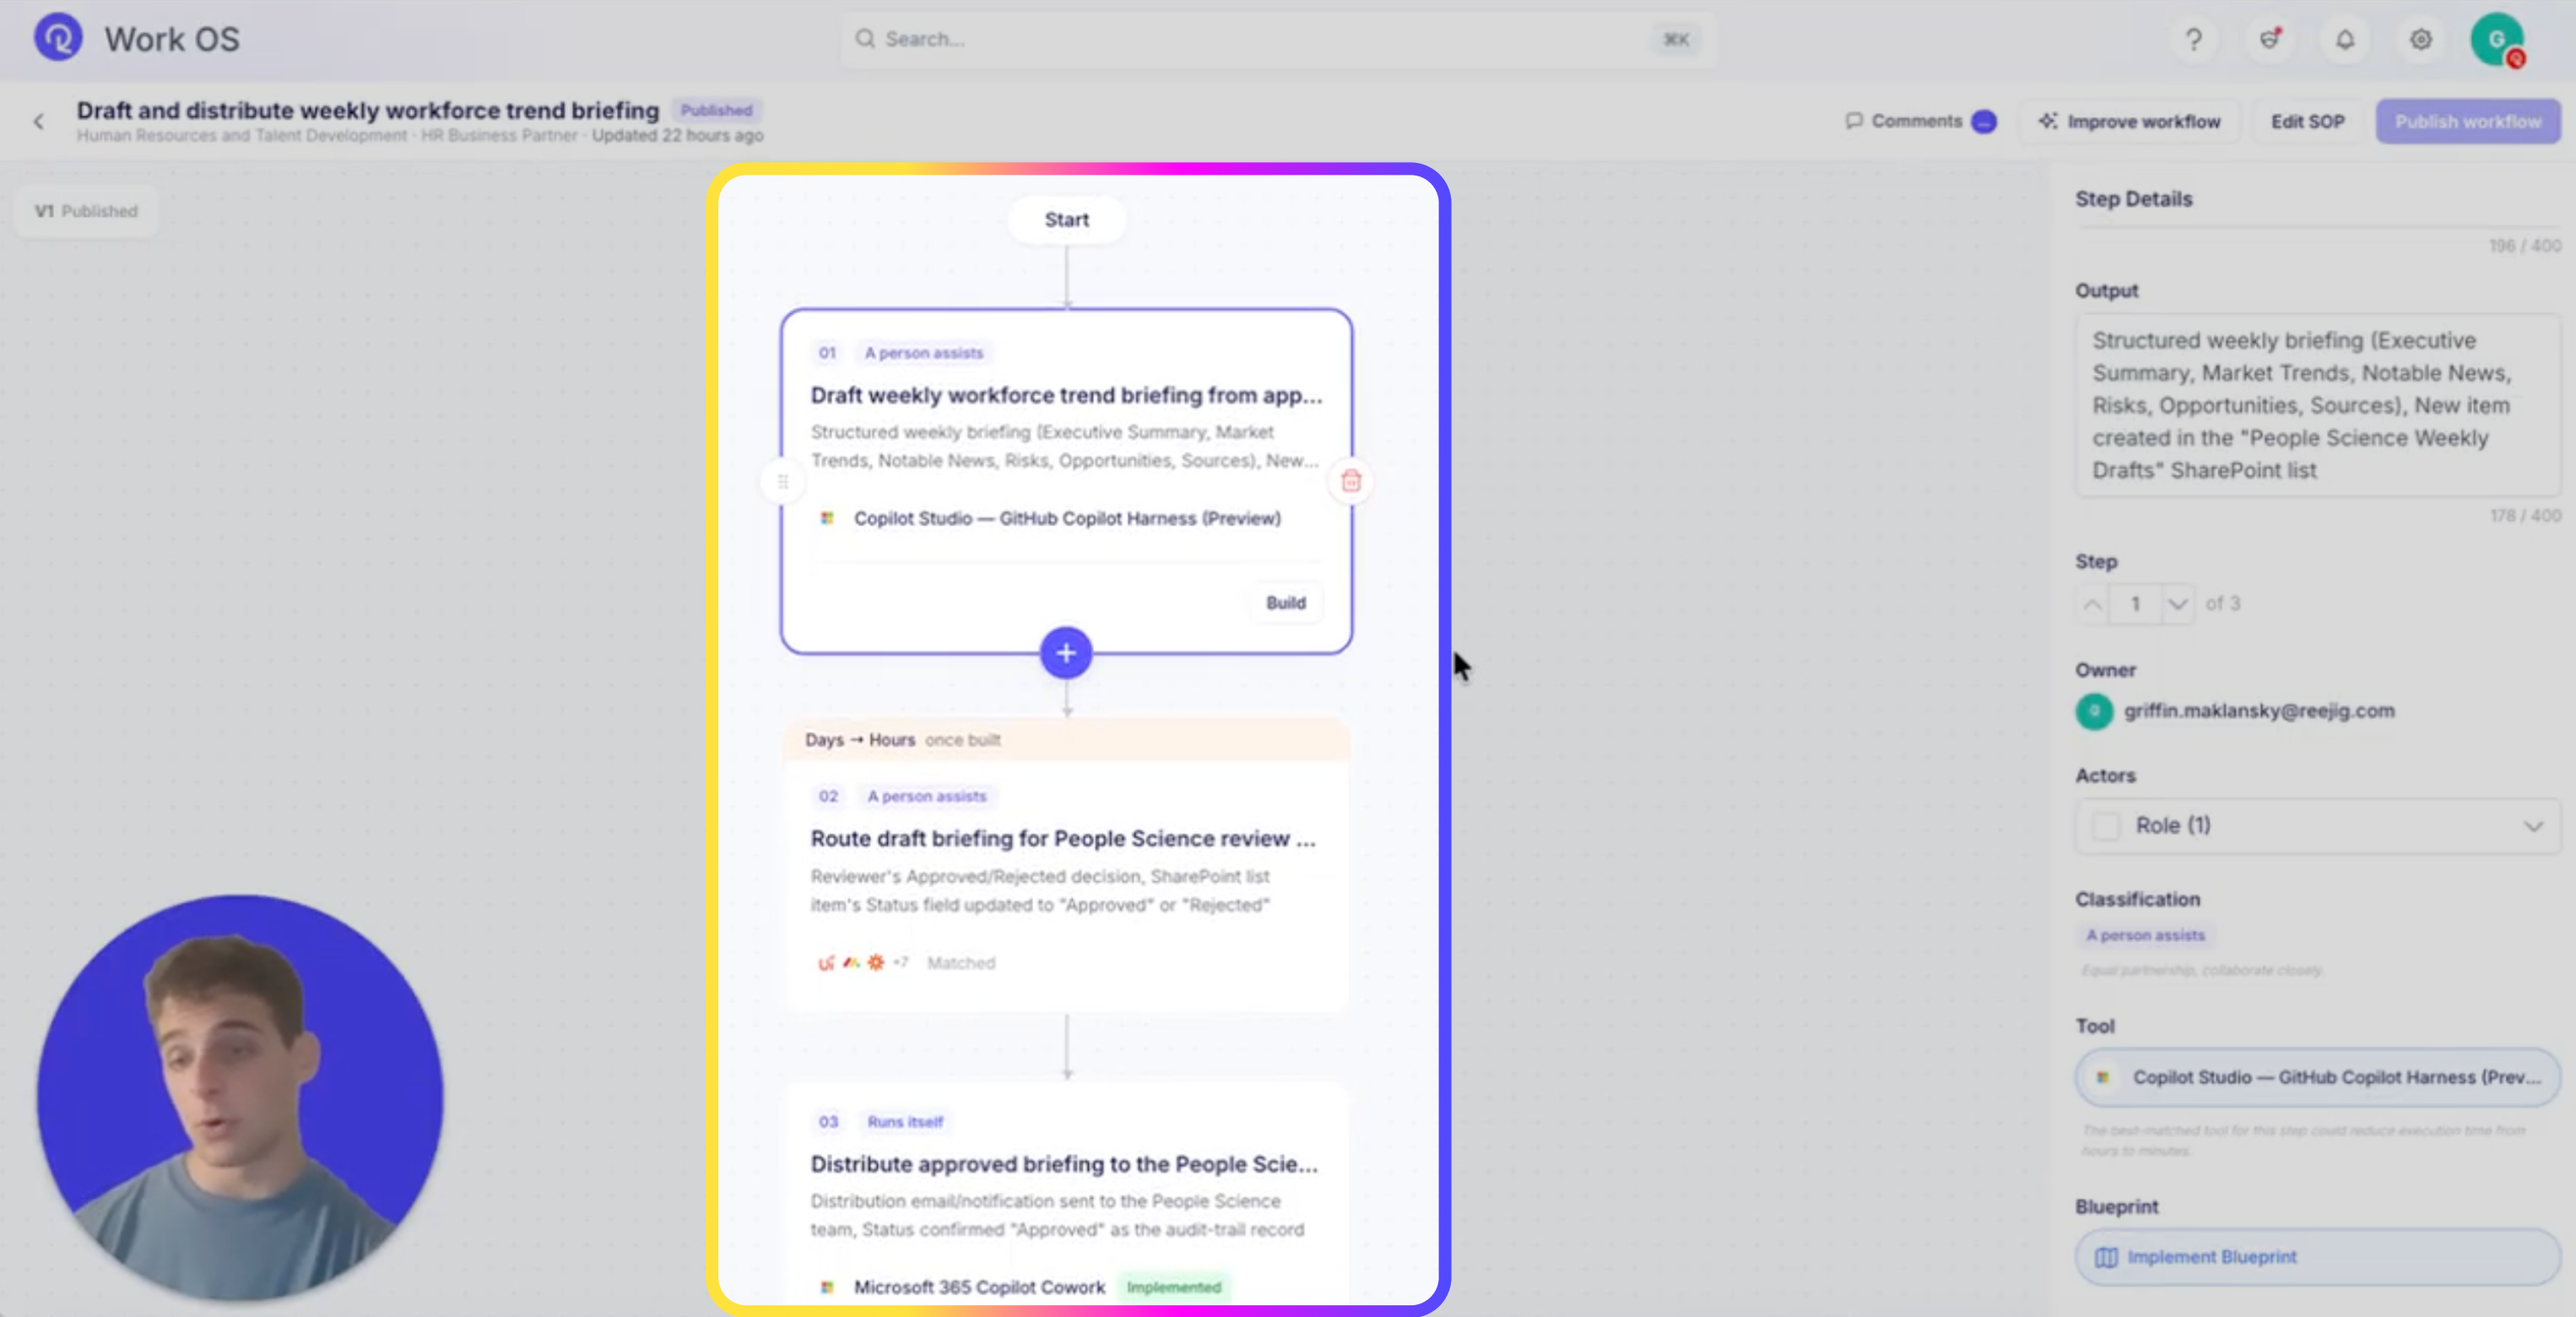
Task: Click the owner avatar in Step Details
Action: coord(2094,711)
